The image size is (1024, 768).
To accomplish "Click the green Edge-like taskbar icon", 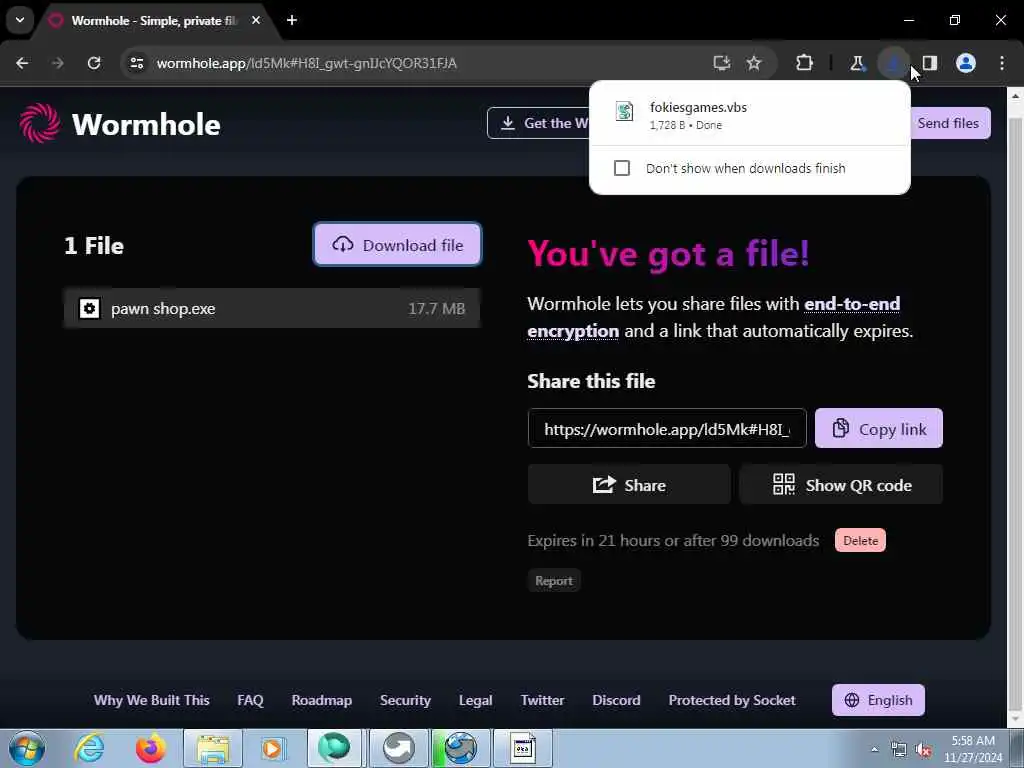I will click(334, 748).
